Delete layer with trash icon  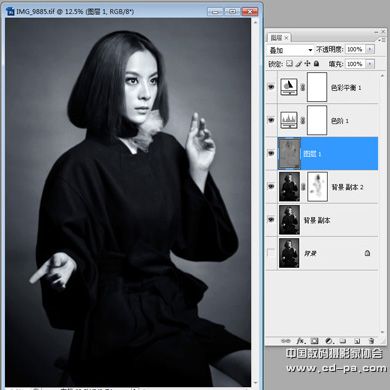point(371,341)
